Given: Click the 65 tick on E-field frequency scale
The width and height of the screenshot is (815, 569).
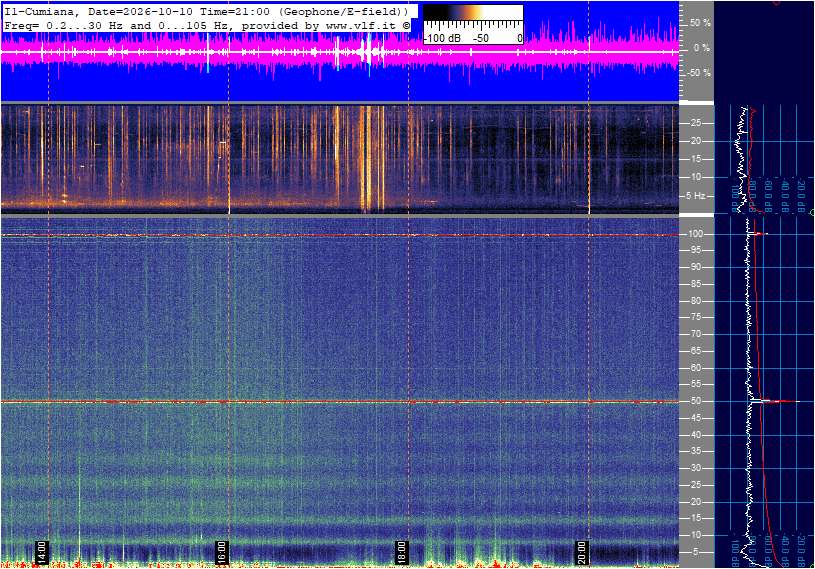Looking at the screenshot, I should tap(695, 351).
